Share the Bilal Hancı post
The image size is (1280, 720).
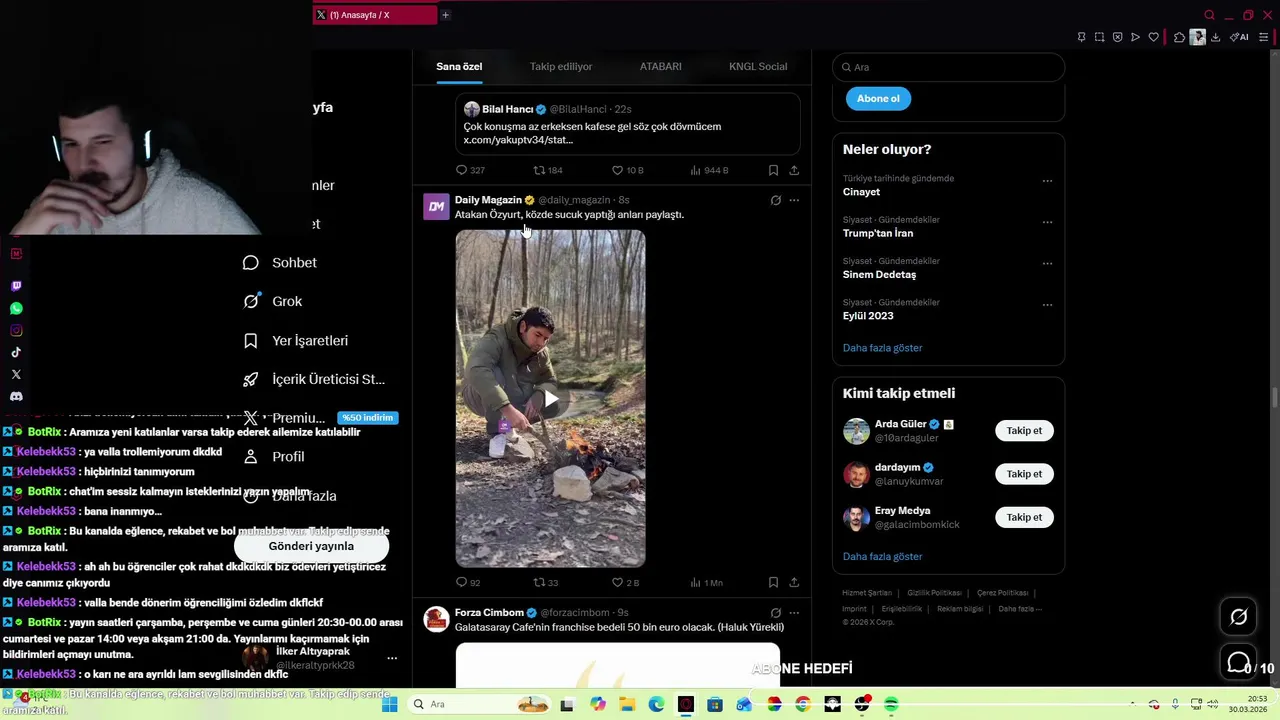(x=794, y=170)
